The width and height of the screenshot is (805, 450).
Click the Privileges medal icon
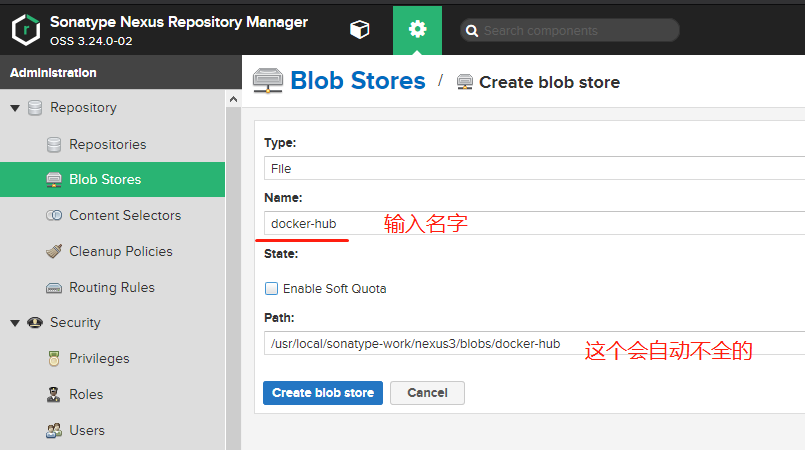click(54, 359)
